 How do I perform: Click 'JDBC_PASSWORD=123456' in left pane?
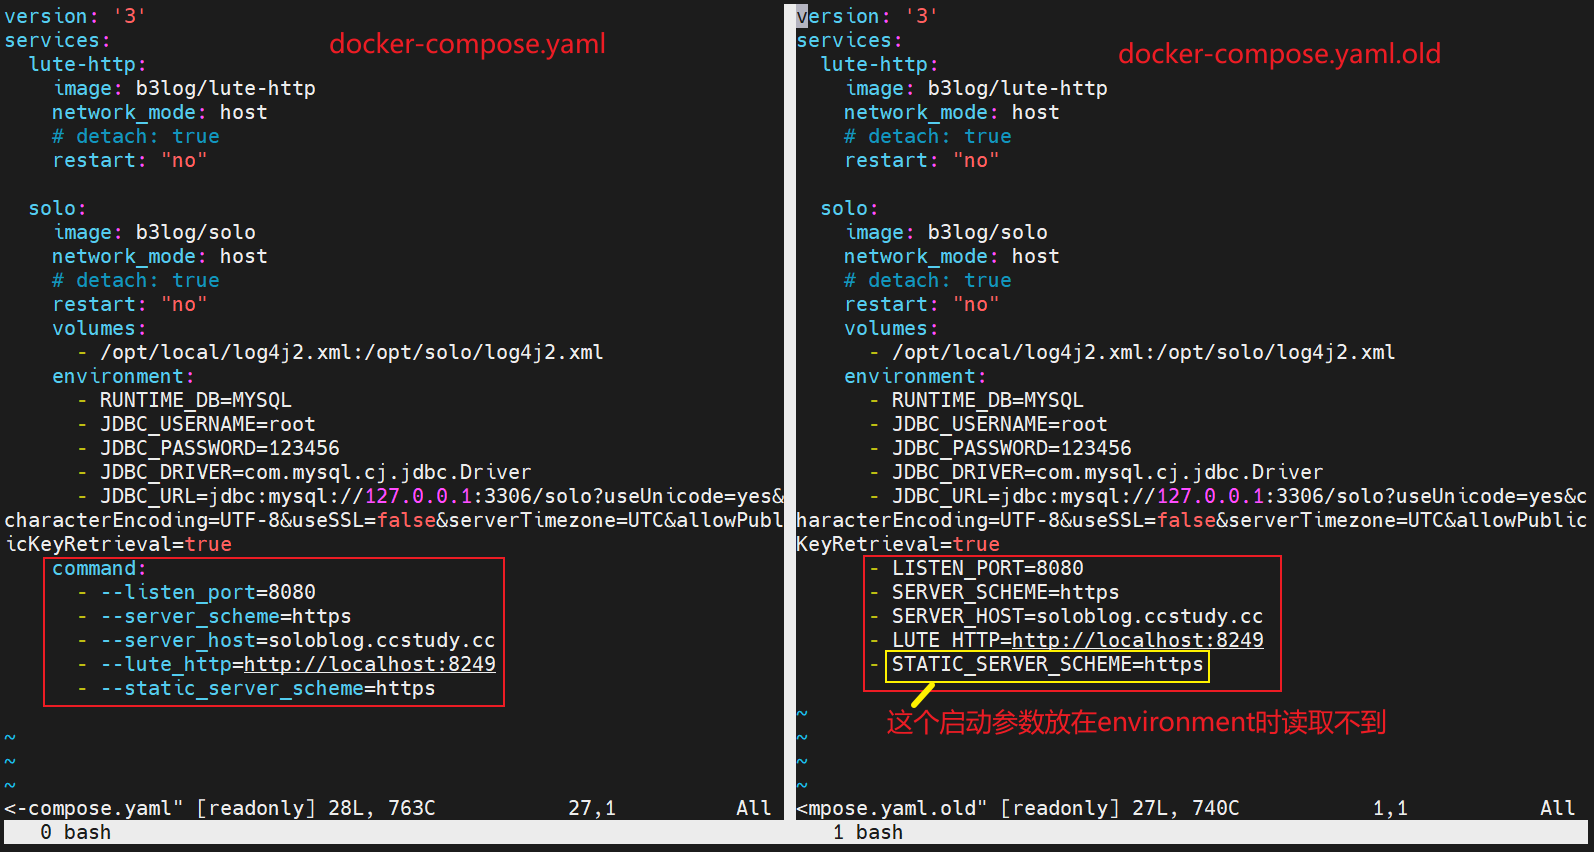[x=220, y=448]
